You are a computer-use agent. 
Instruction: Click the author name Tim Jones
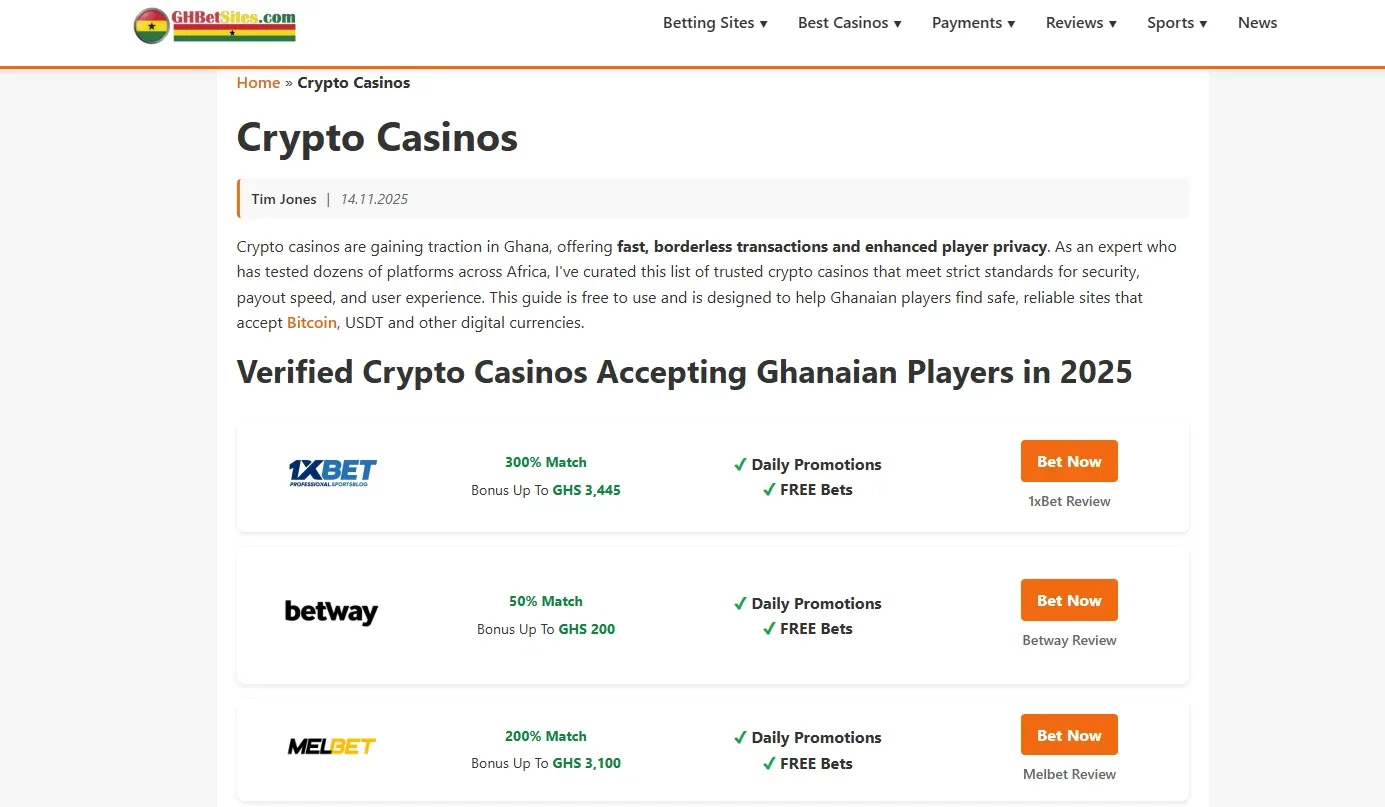tap(283, 198)
